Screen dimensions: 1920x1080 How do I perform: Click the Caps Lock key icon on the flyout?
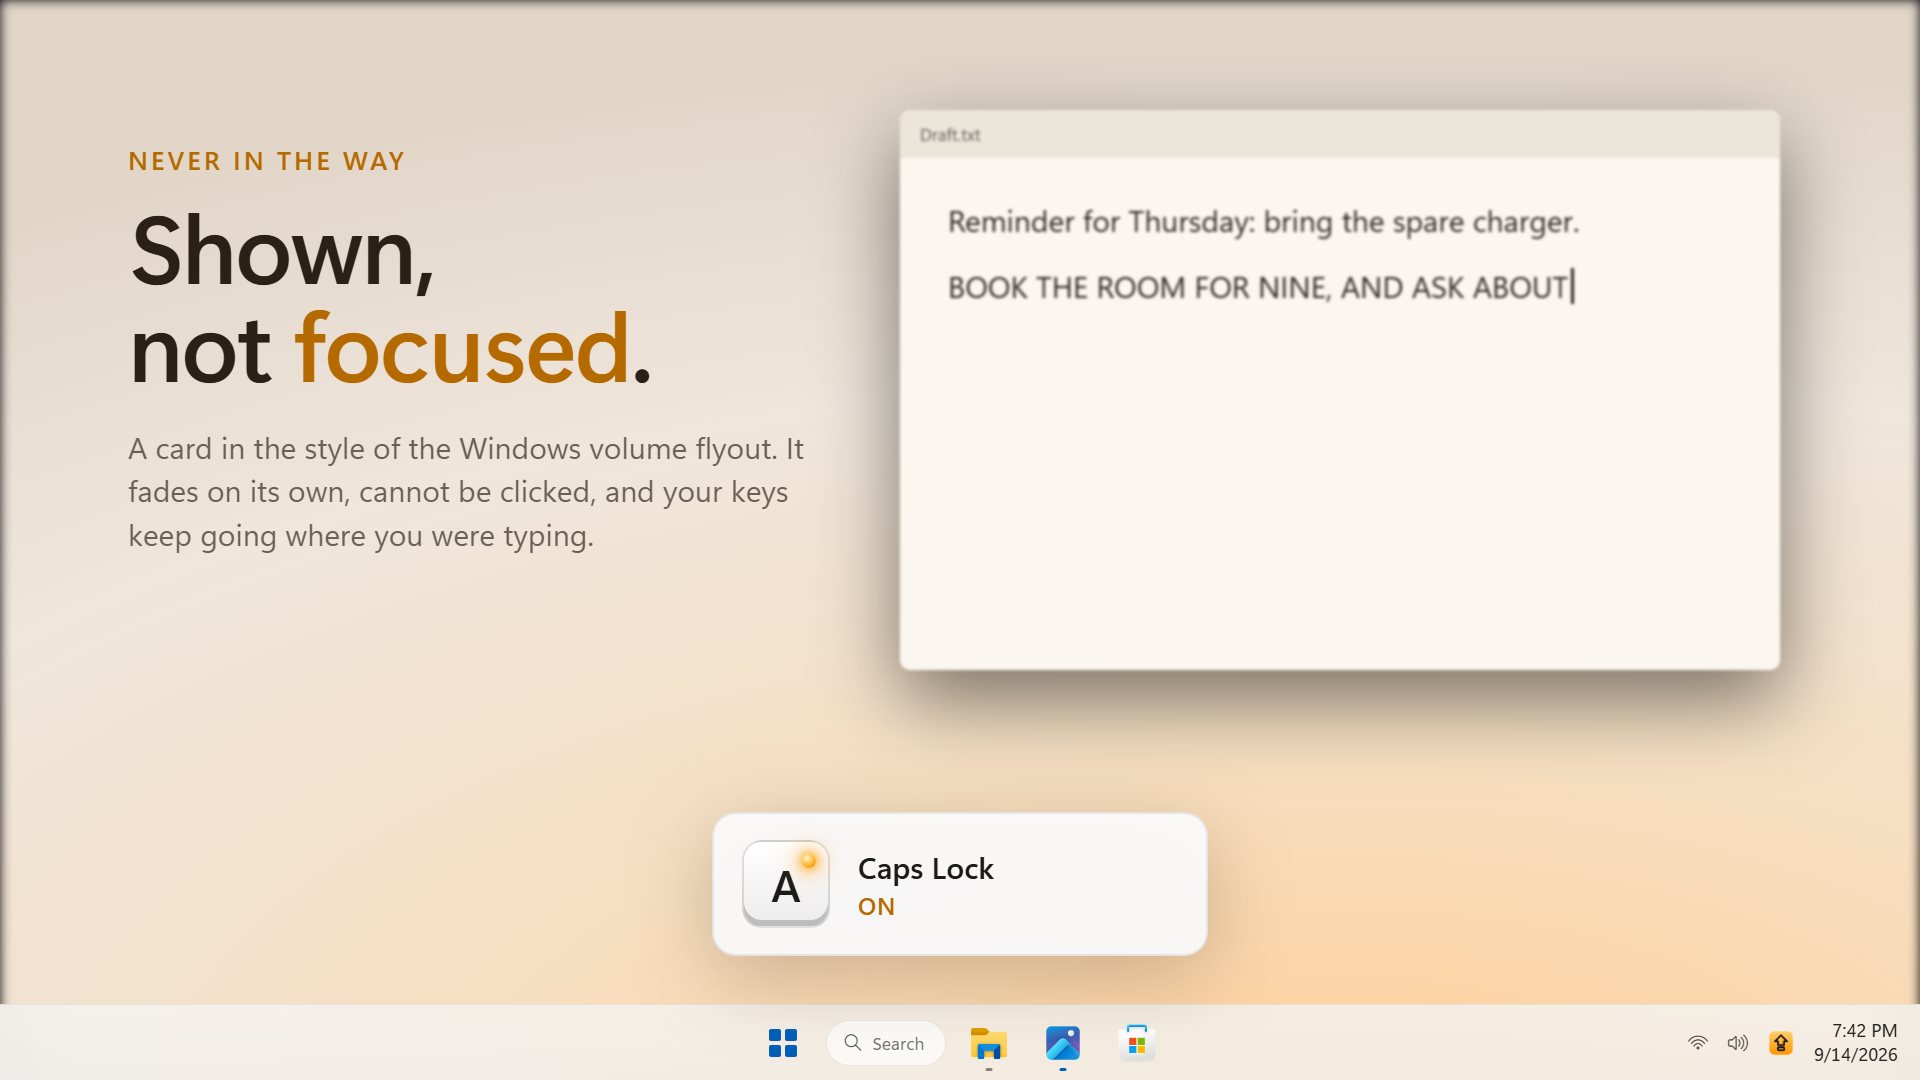(786, 884)
